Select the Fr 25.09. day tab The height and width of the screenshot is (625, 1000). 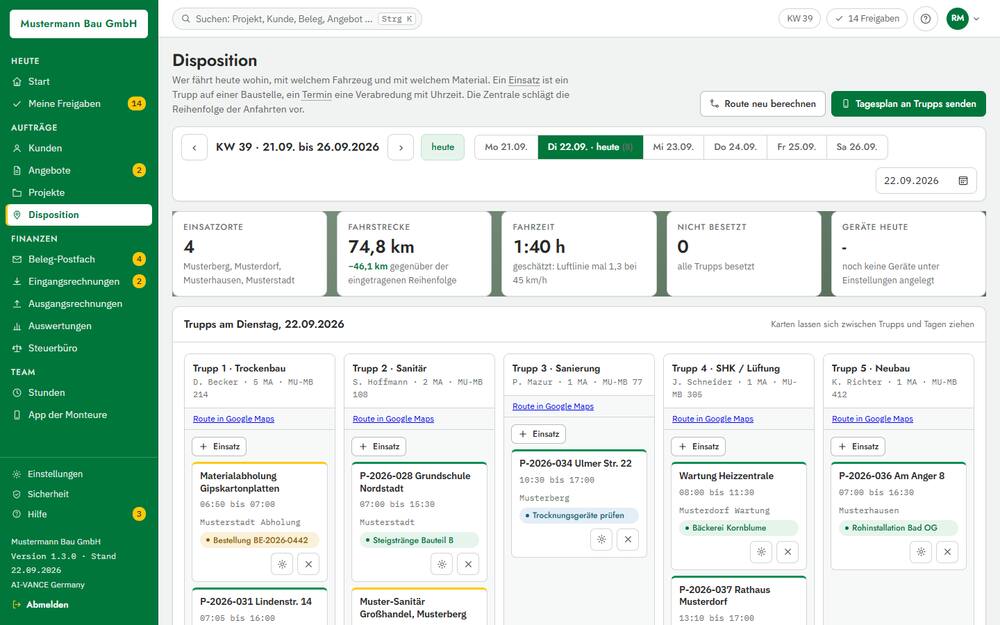pyautogui.click(x=797, y=147)
